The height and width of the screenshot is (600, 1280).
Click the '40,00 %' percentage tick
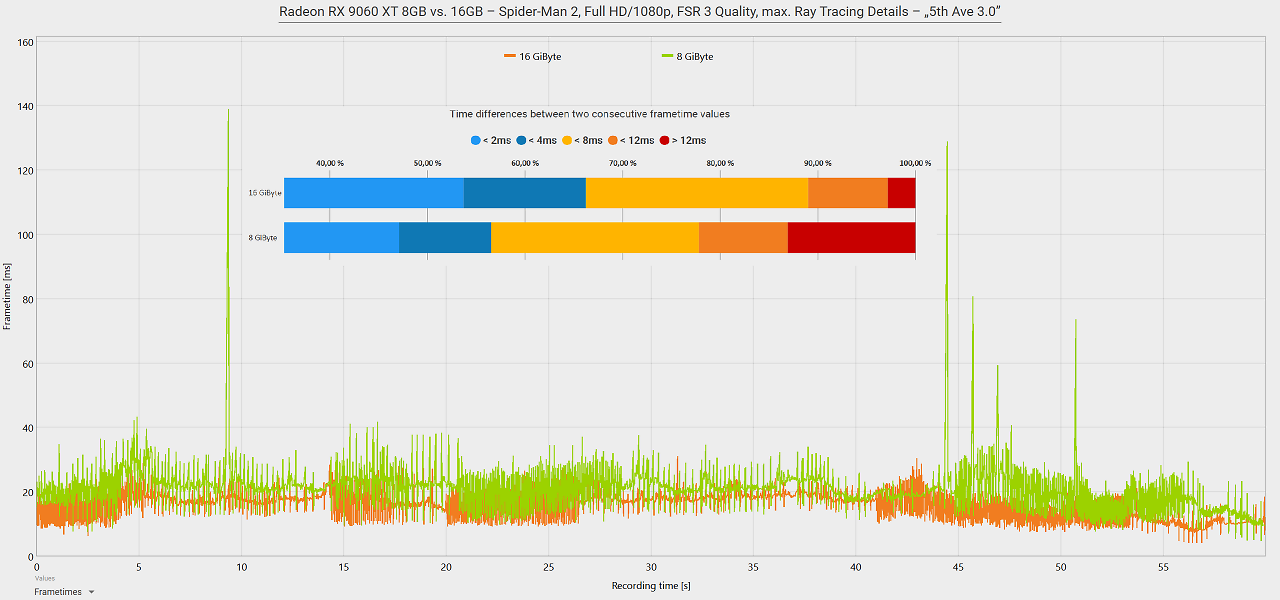[x=330, y=163]
